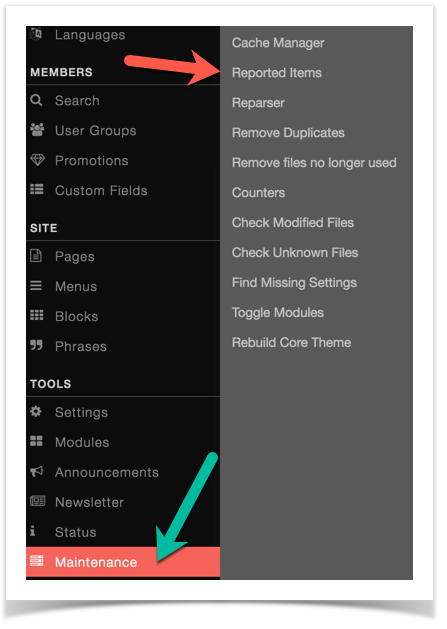Screen dimensions: 447x629
Task: Click the diamond icon next to Promotions
Action: pos(37,160)
